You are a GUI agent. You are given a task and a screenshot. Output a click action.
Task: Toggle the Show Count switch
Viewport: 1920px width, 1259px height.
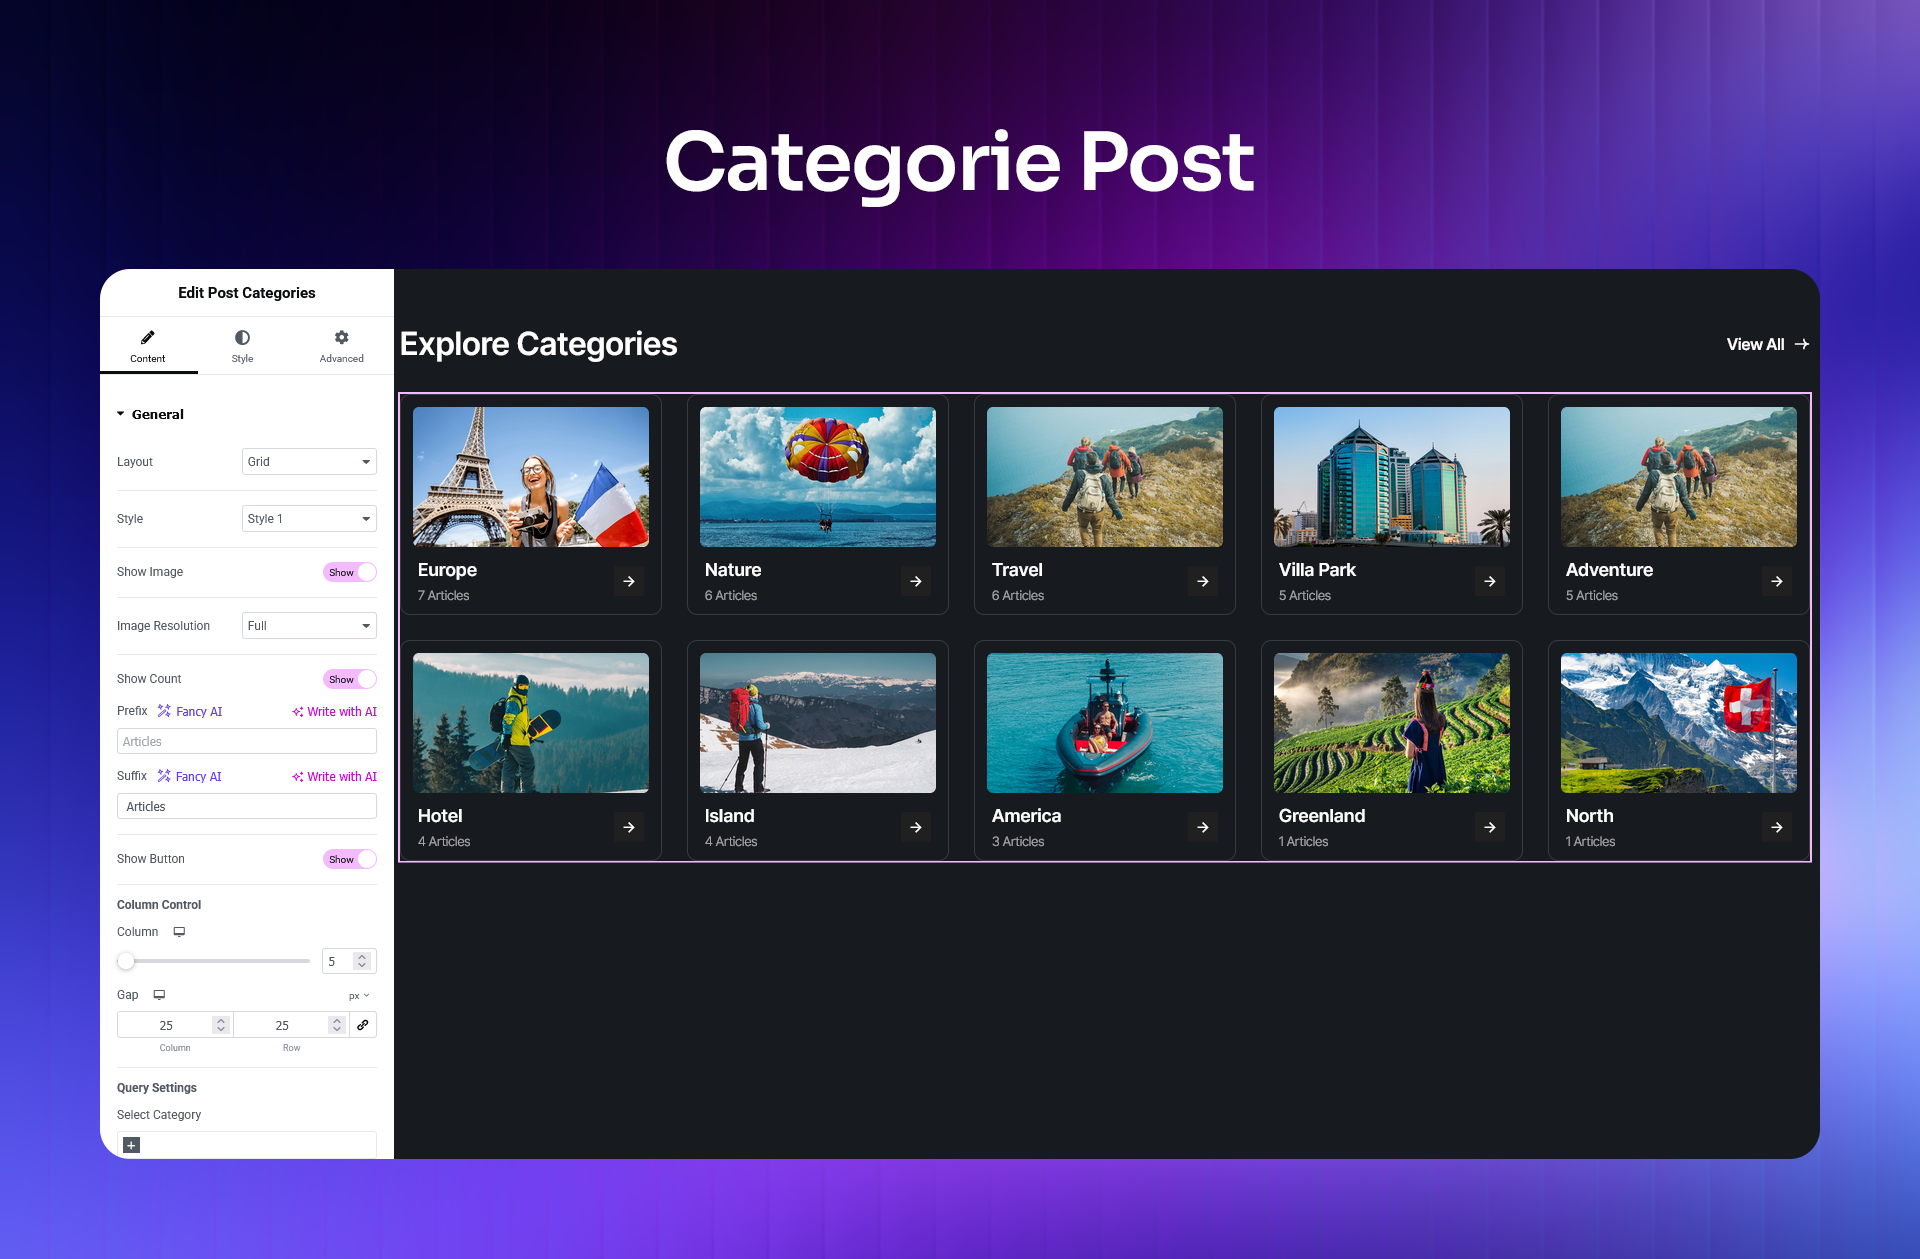[x=350, y=679]
